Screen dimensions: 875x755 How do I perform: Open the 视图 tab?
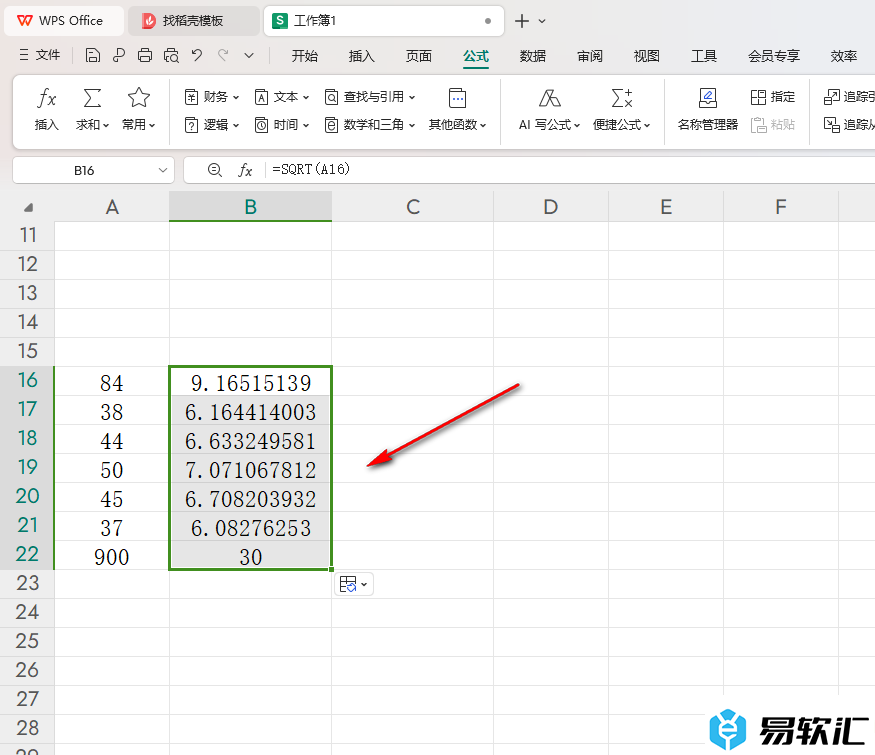[647, 56]
